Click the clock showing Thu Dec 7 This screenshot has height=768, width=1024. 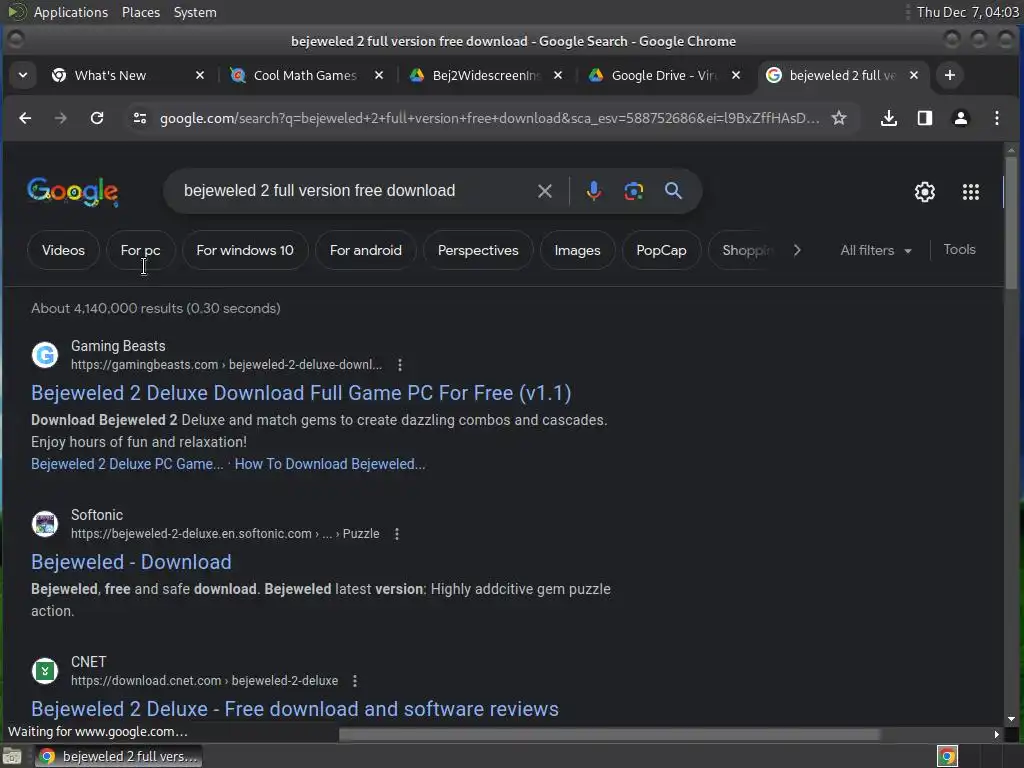click(x=967, y=12)
